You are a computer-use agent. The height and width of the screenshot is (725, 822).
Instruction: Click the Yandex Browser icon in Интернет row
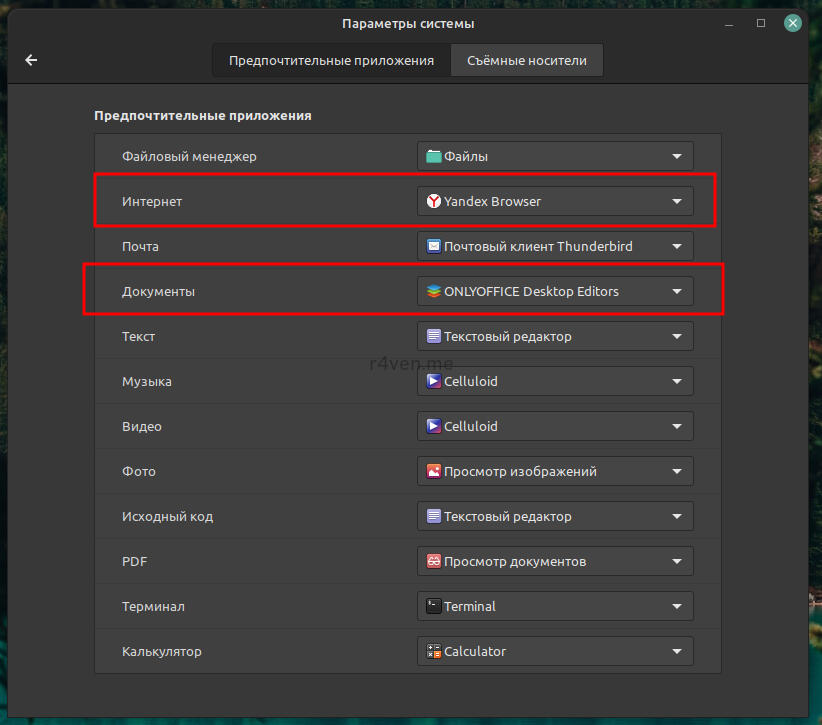(x=433, y=201)
